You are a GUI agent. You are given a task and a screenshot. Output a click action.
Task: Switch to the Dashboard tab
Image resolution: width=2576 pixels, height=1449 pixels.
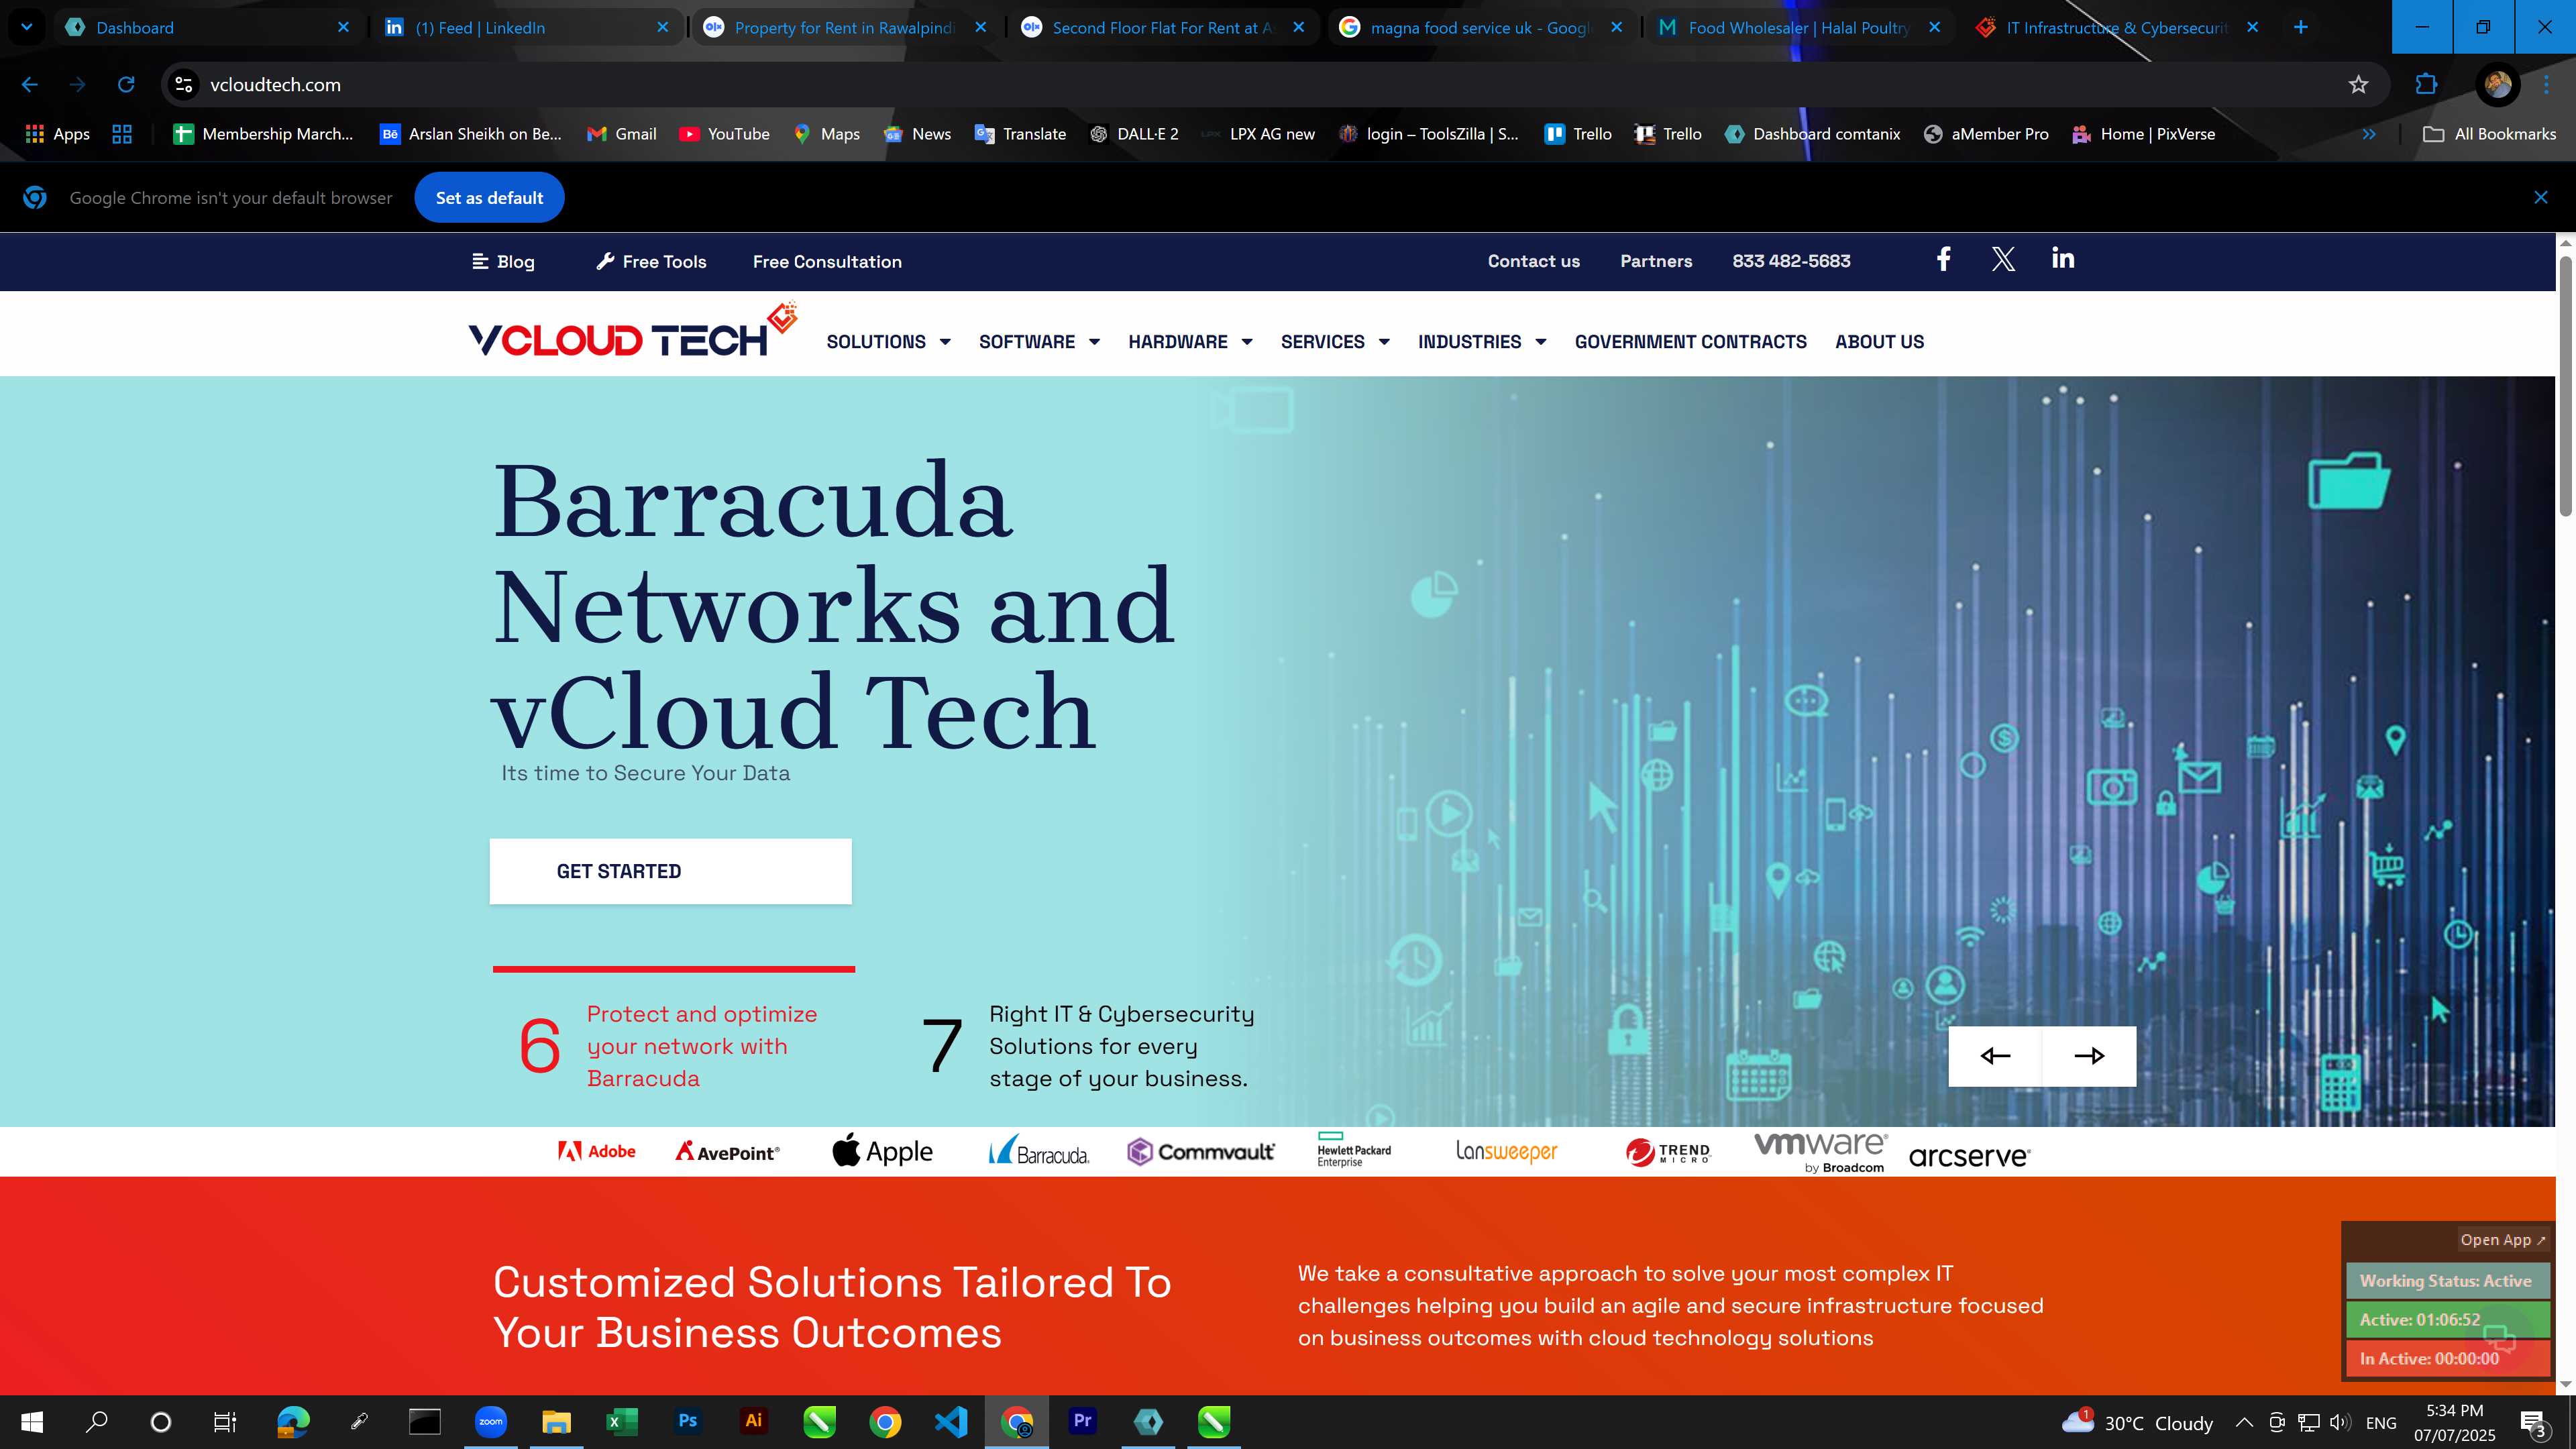207,27
